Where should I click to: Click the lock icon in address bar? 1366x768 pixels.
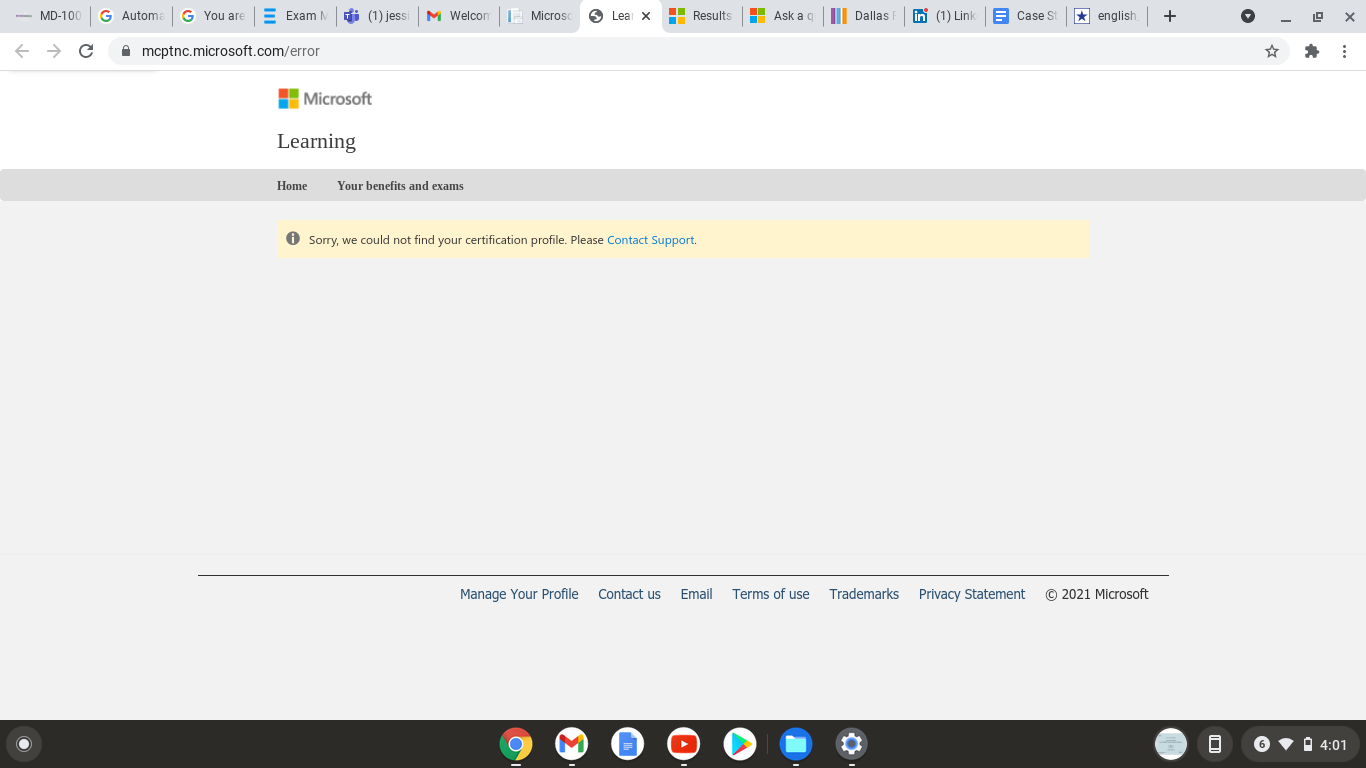click(125, 51)
